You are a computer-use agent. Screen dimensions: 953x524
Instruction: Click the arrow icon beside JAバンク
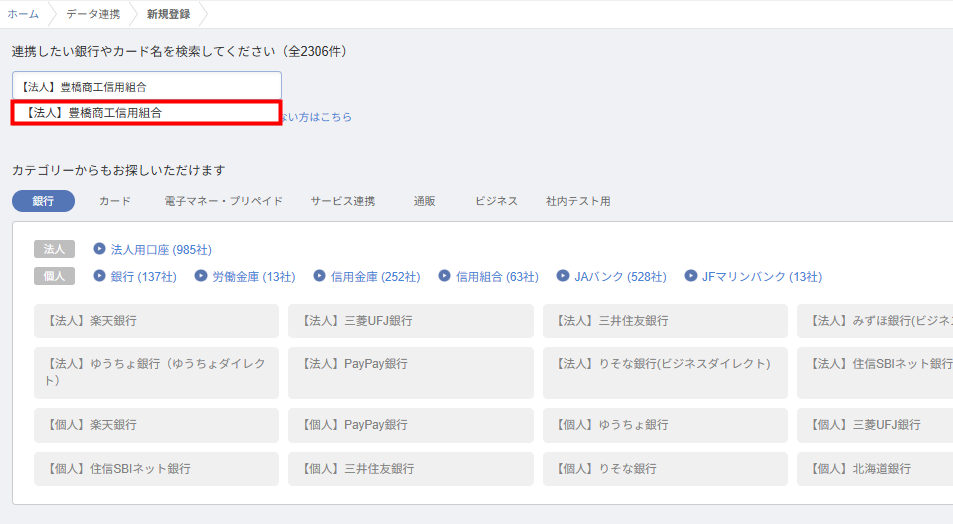point(563,275)
